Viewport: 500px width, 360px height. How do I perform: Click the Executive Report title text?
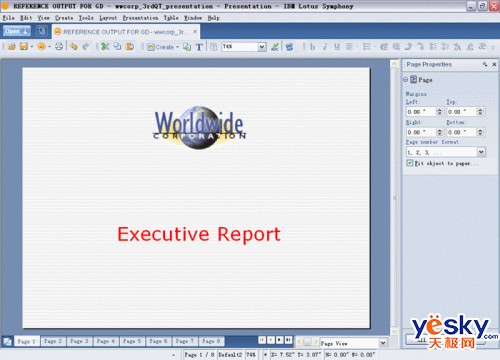pyautogui.click(x=199, y=234)
